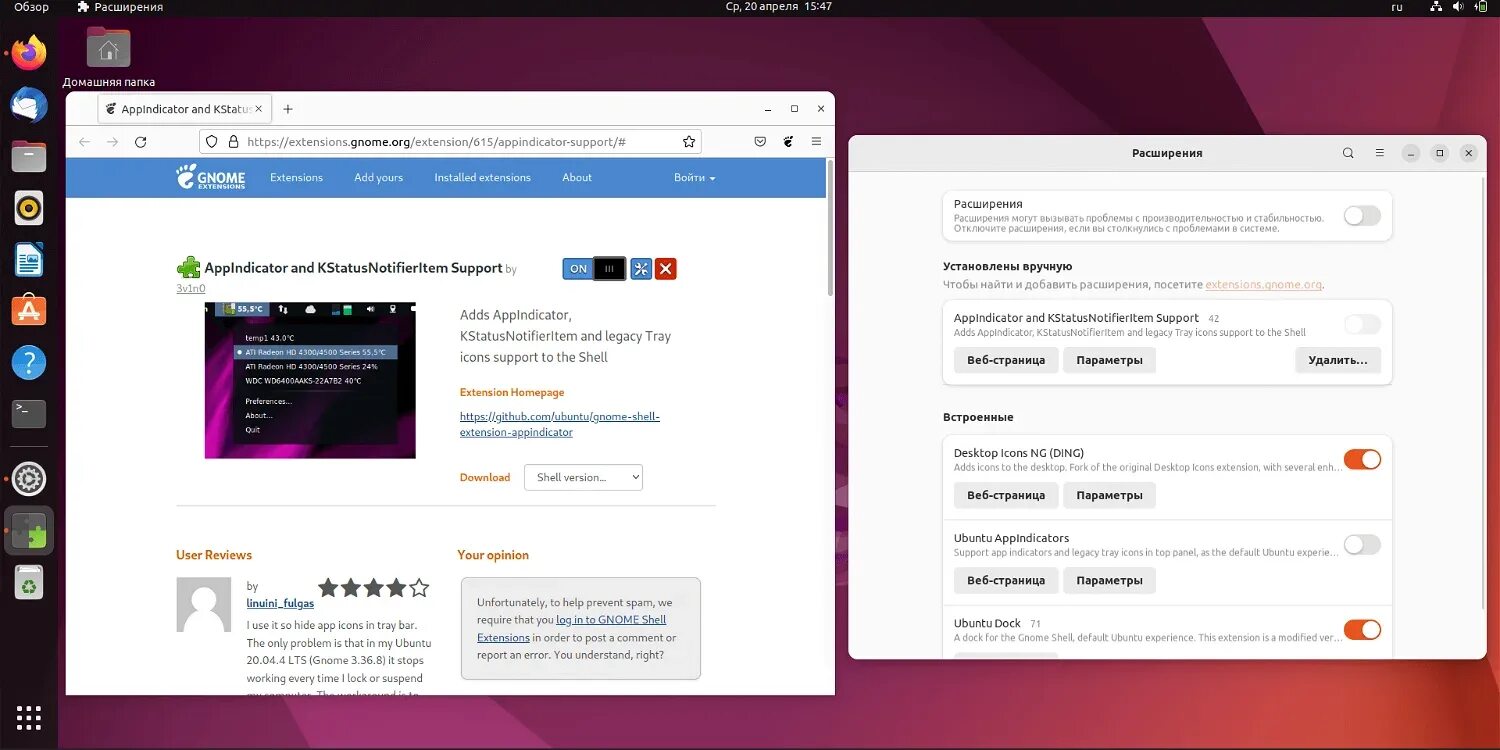Launch LibreOffice Writer from dock

pyautogui.click(x=29, y=260)
